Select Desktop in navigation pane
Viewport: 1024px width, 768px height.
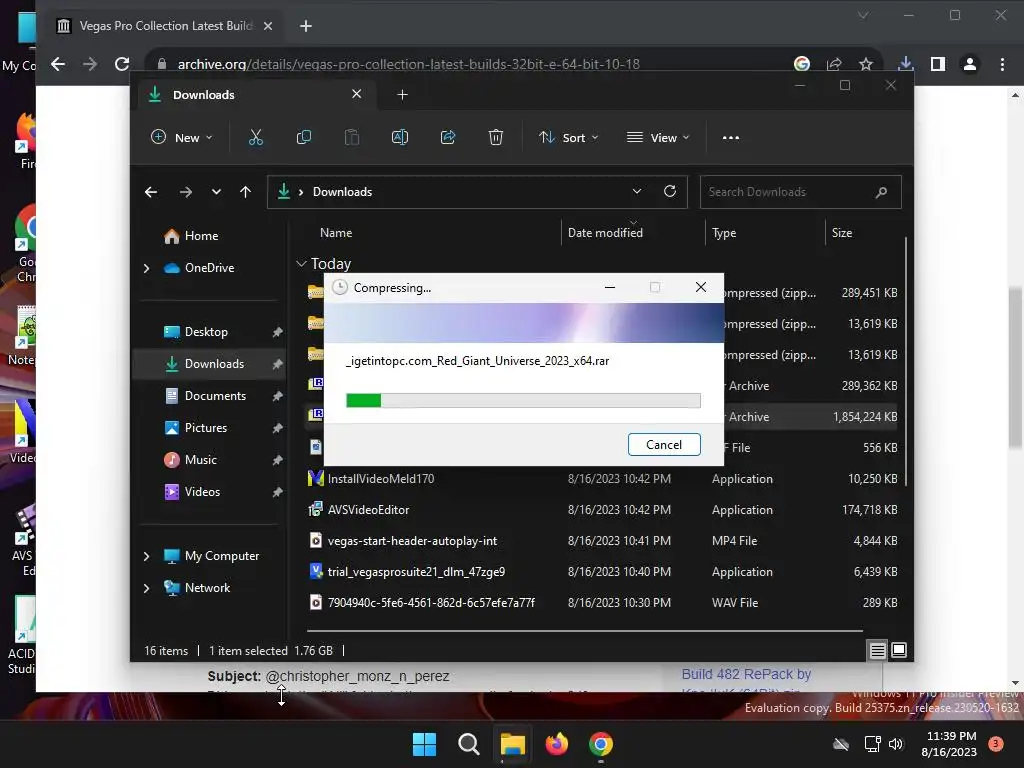(206, 332)
